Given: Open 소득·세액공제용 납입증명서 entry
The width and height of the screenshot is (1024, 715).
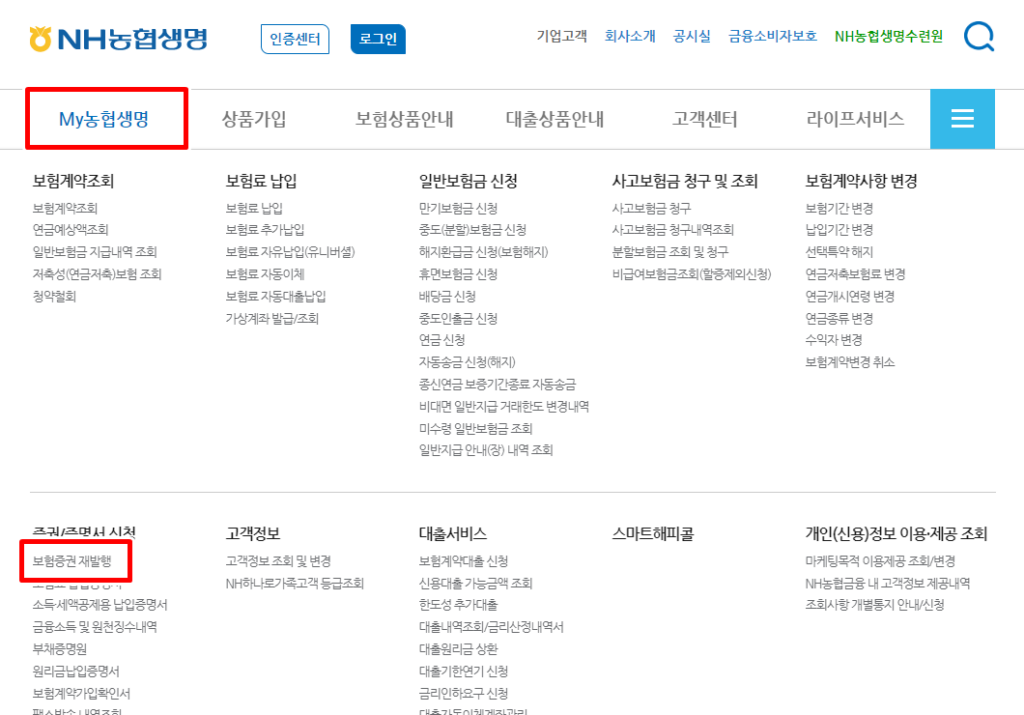Looking at the screenshot, I should (100, 605).
